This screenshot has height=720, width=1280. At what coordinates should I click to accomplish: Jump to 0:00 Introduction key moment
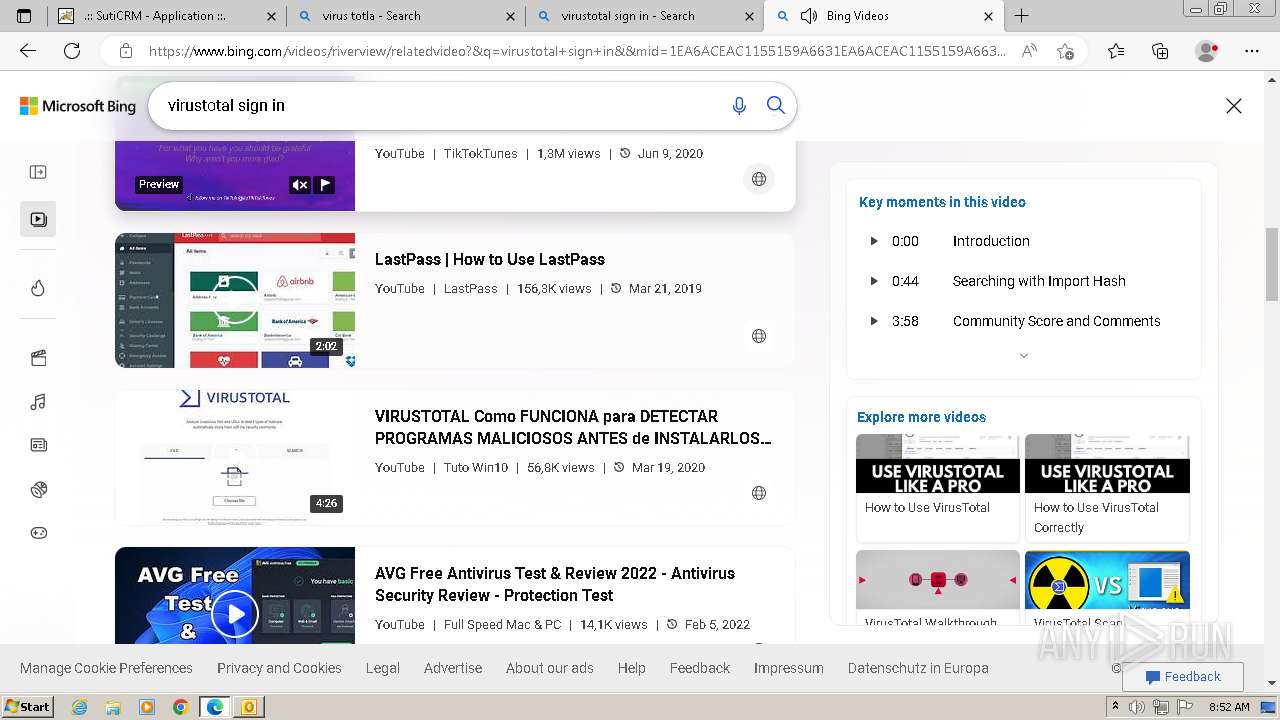[1024, 241]
